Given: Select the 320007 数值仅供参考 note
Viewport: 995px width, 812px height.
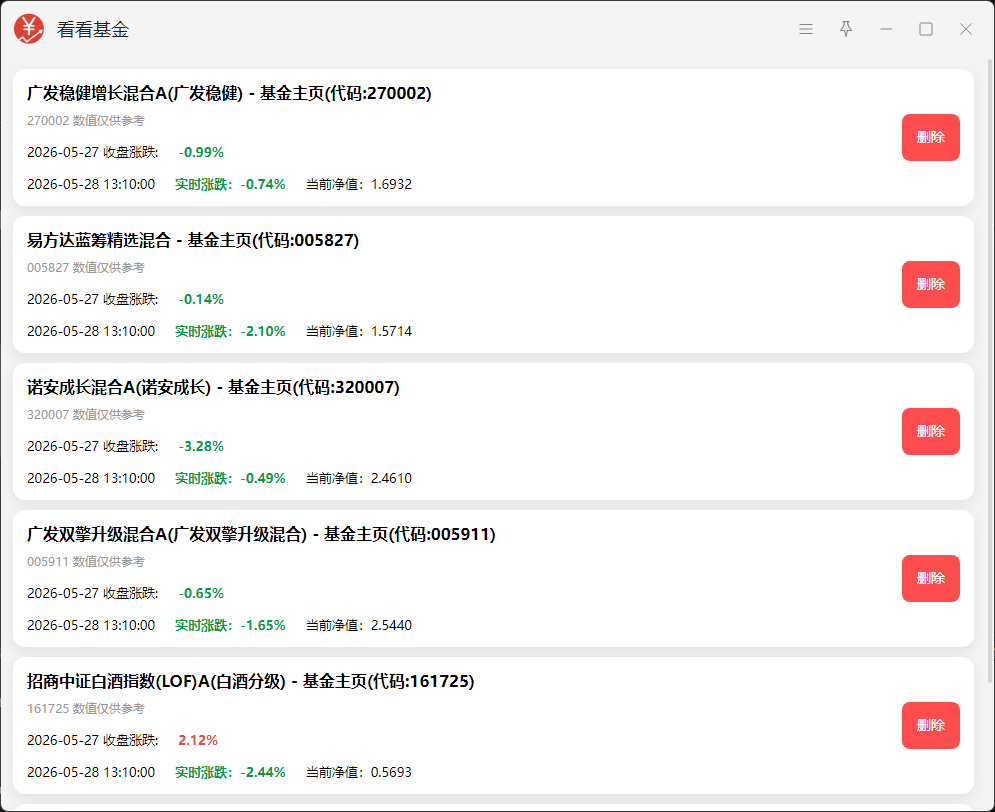Looking at the screenshot, I should (86, 415).
